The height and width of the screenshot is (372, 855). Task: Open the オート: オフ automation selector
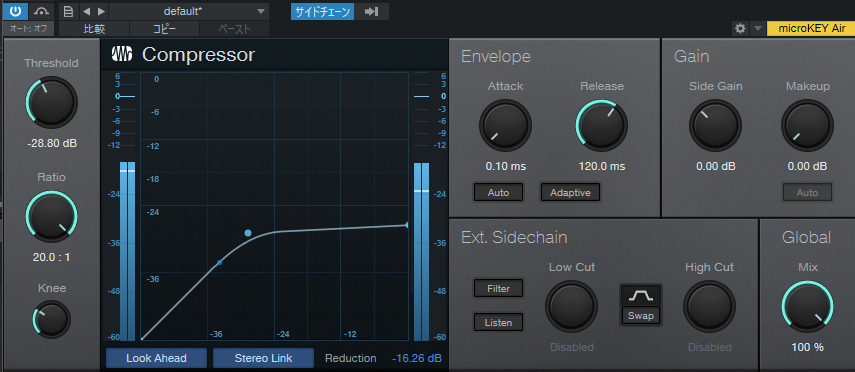(28, 28)
